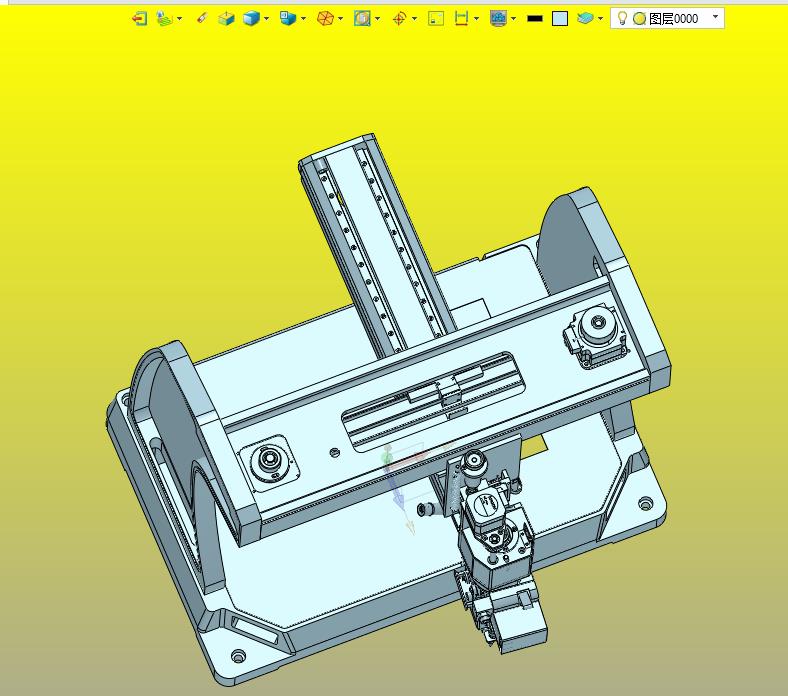
Task: Click the exit arrow icon in toolbar
Action: [139, 19]
